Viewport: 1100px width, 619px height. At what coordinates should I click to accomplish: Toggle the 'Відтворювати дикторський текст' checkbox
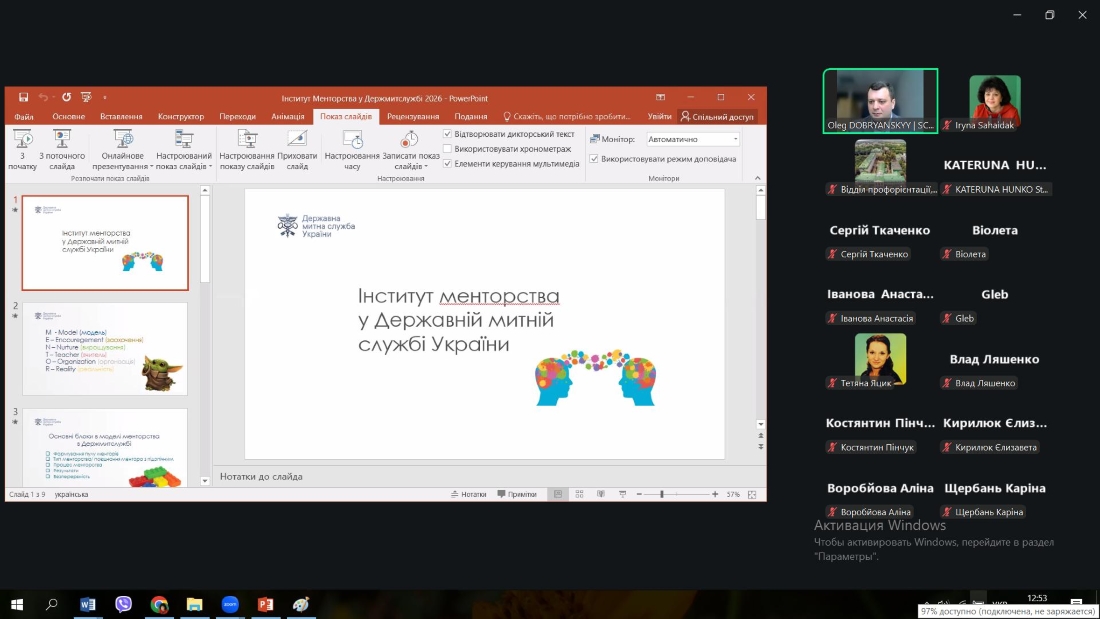click(448, 134)
